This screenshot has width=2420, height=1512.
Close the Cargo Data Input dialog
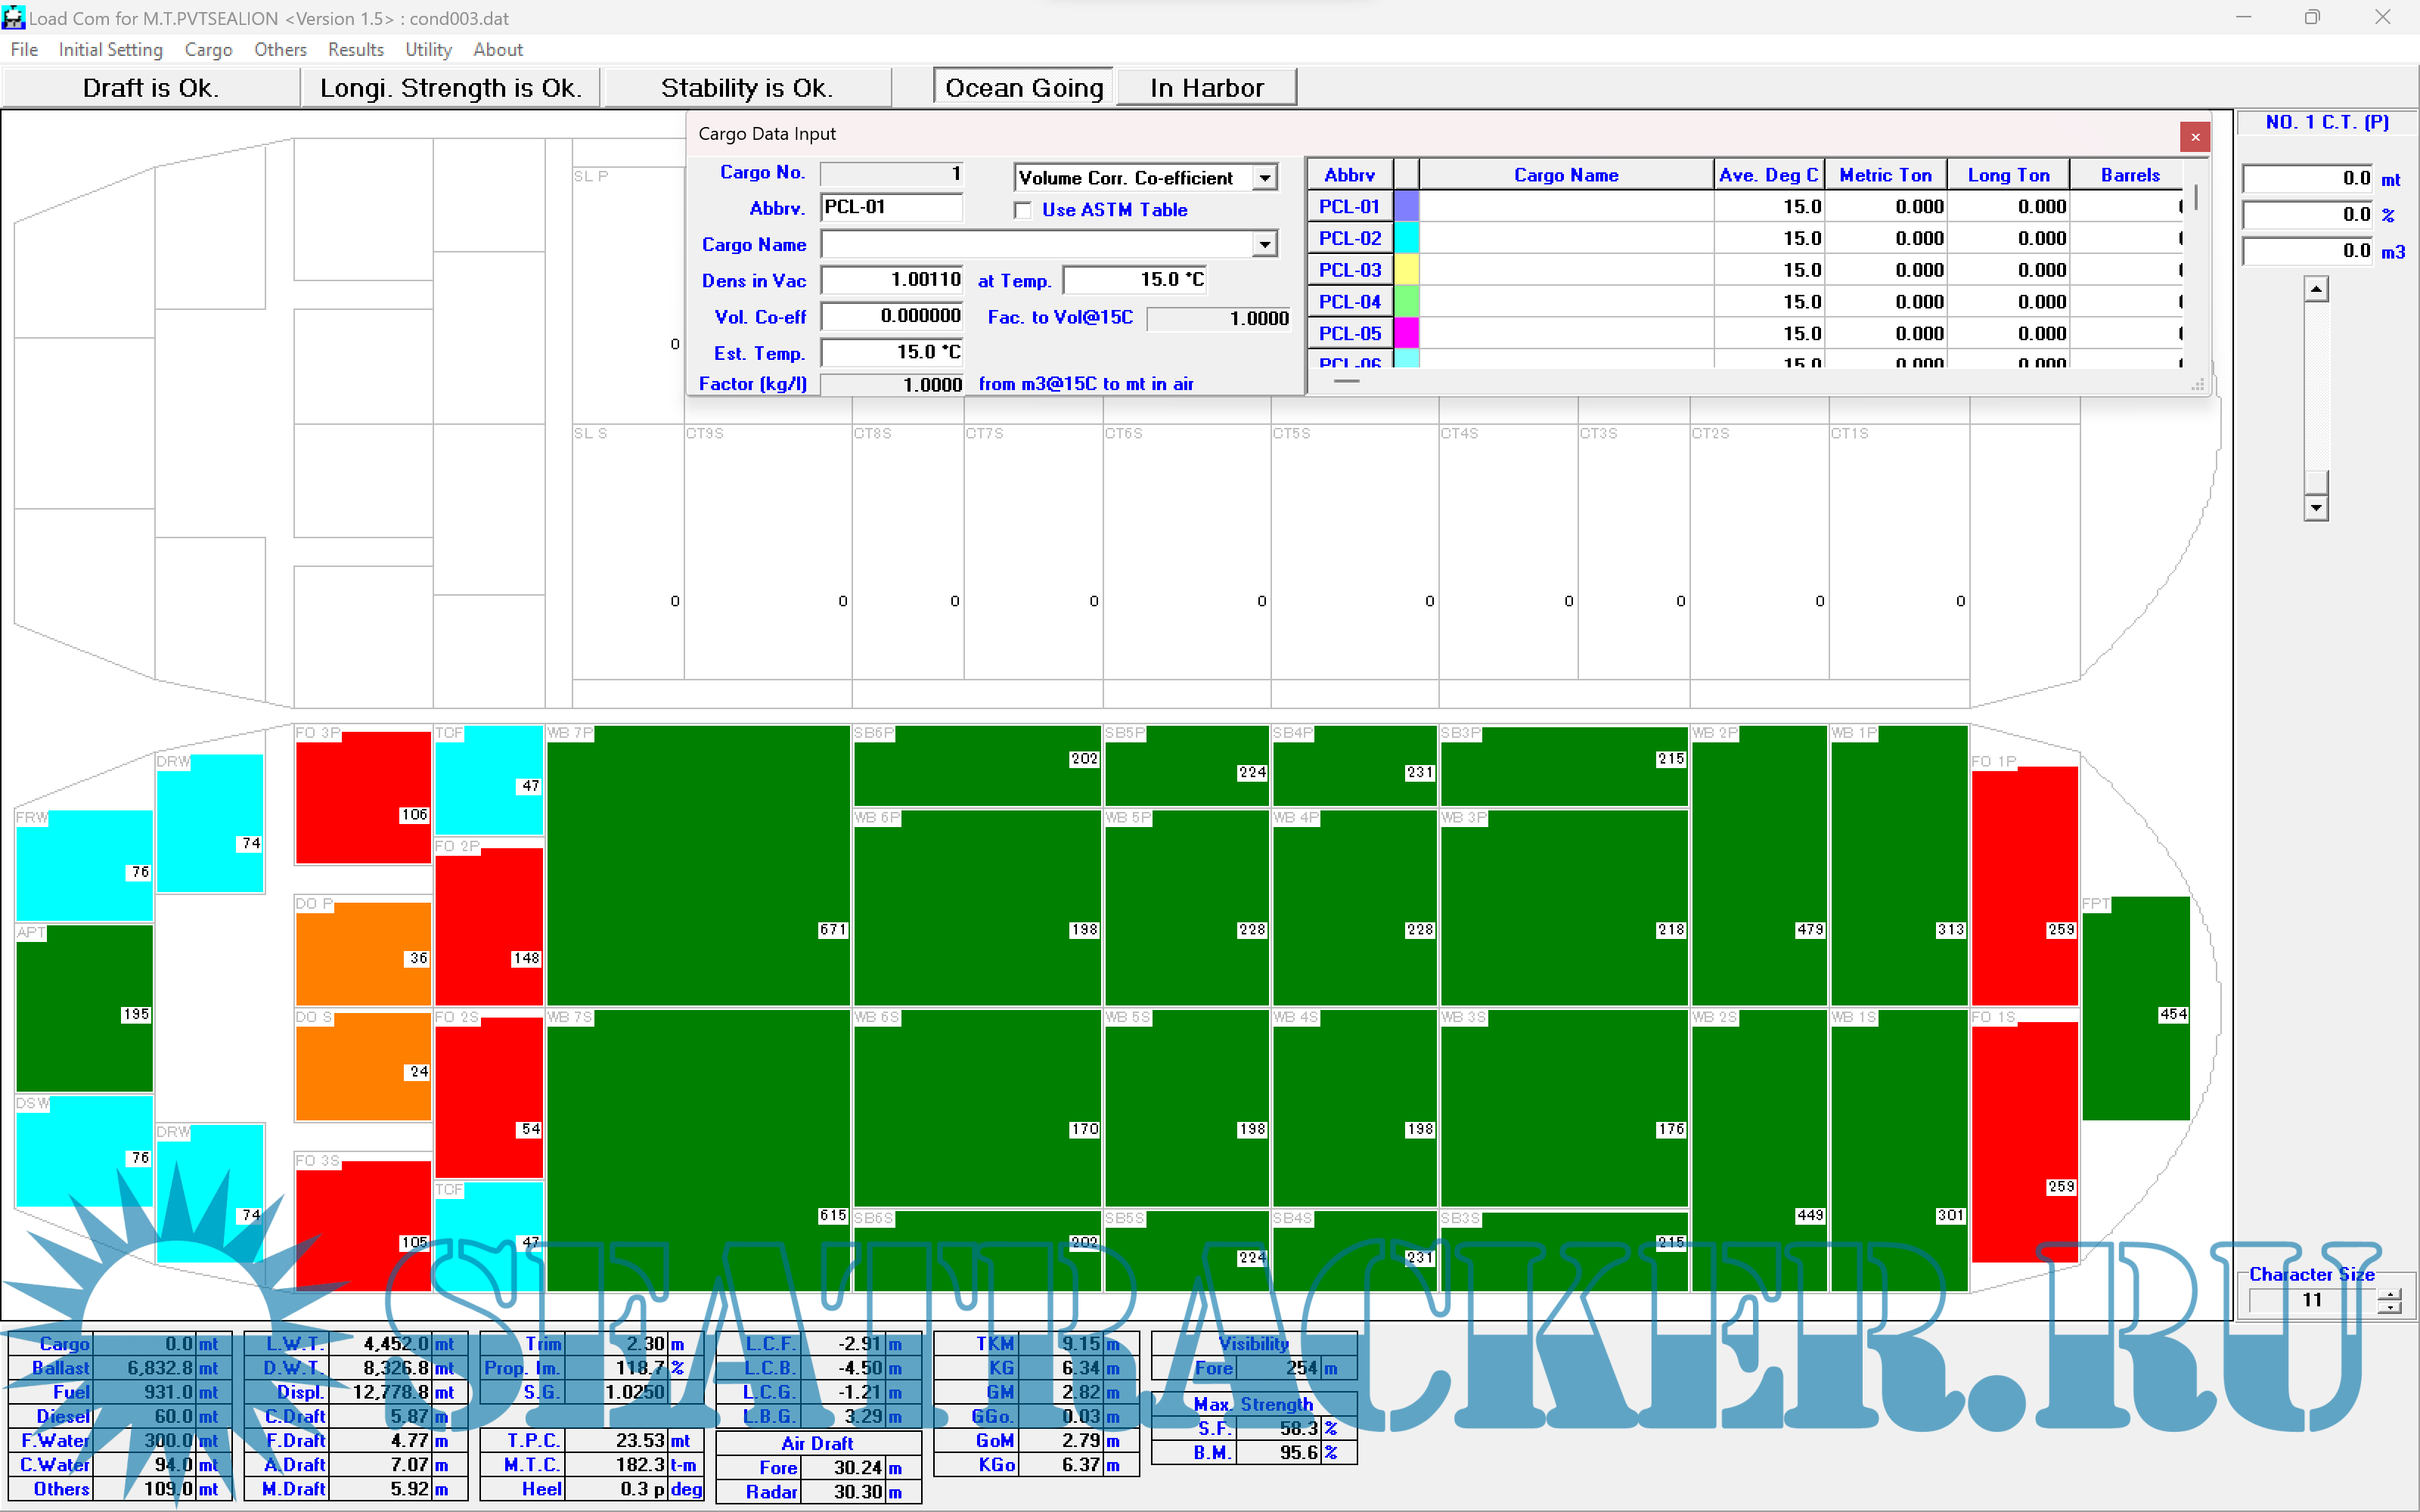(2194, 137)
